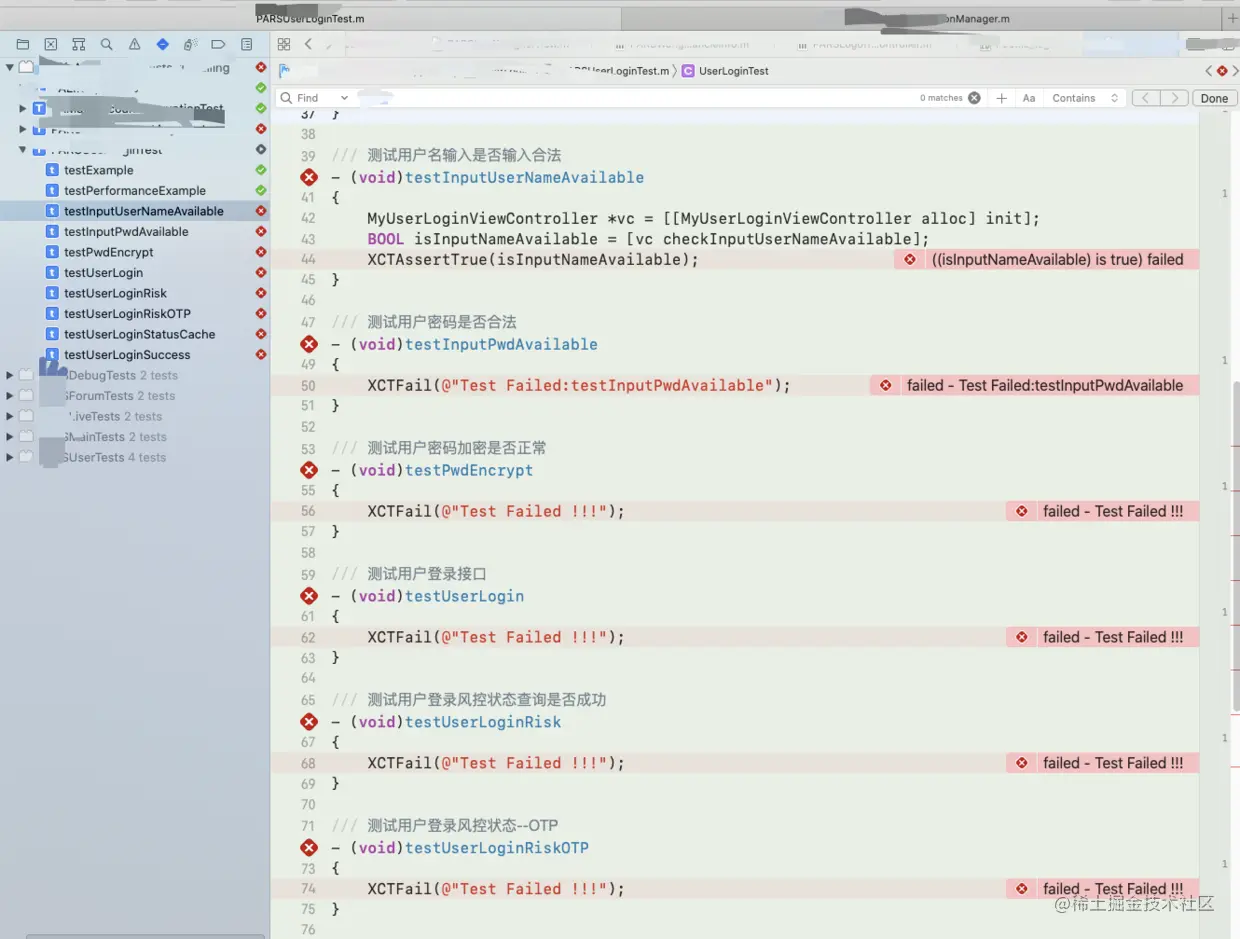Go to next find match arrow

click(x=1175, y=98)
